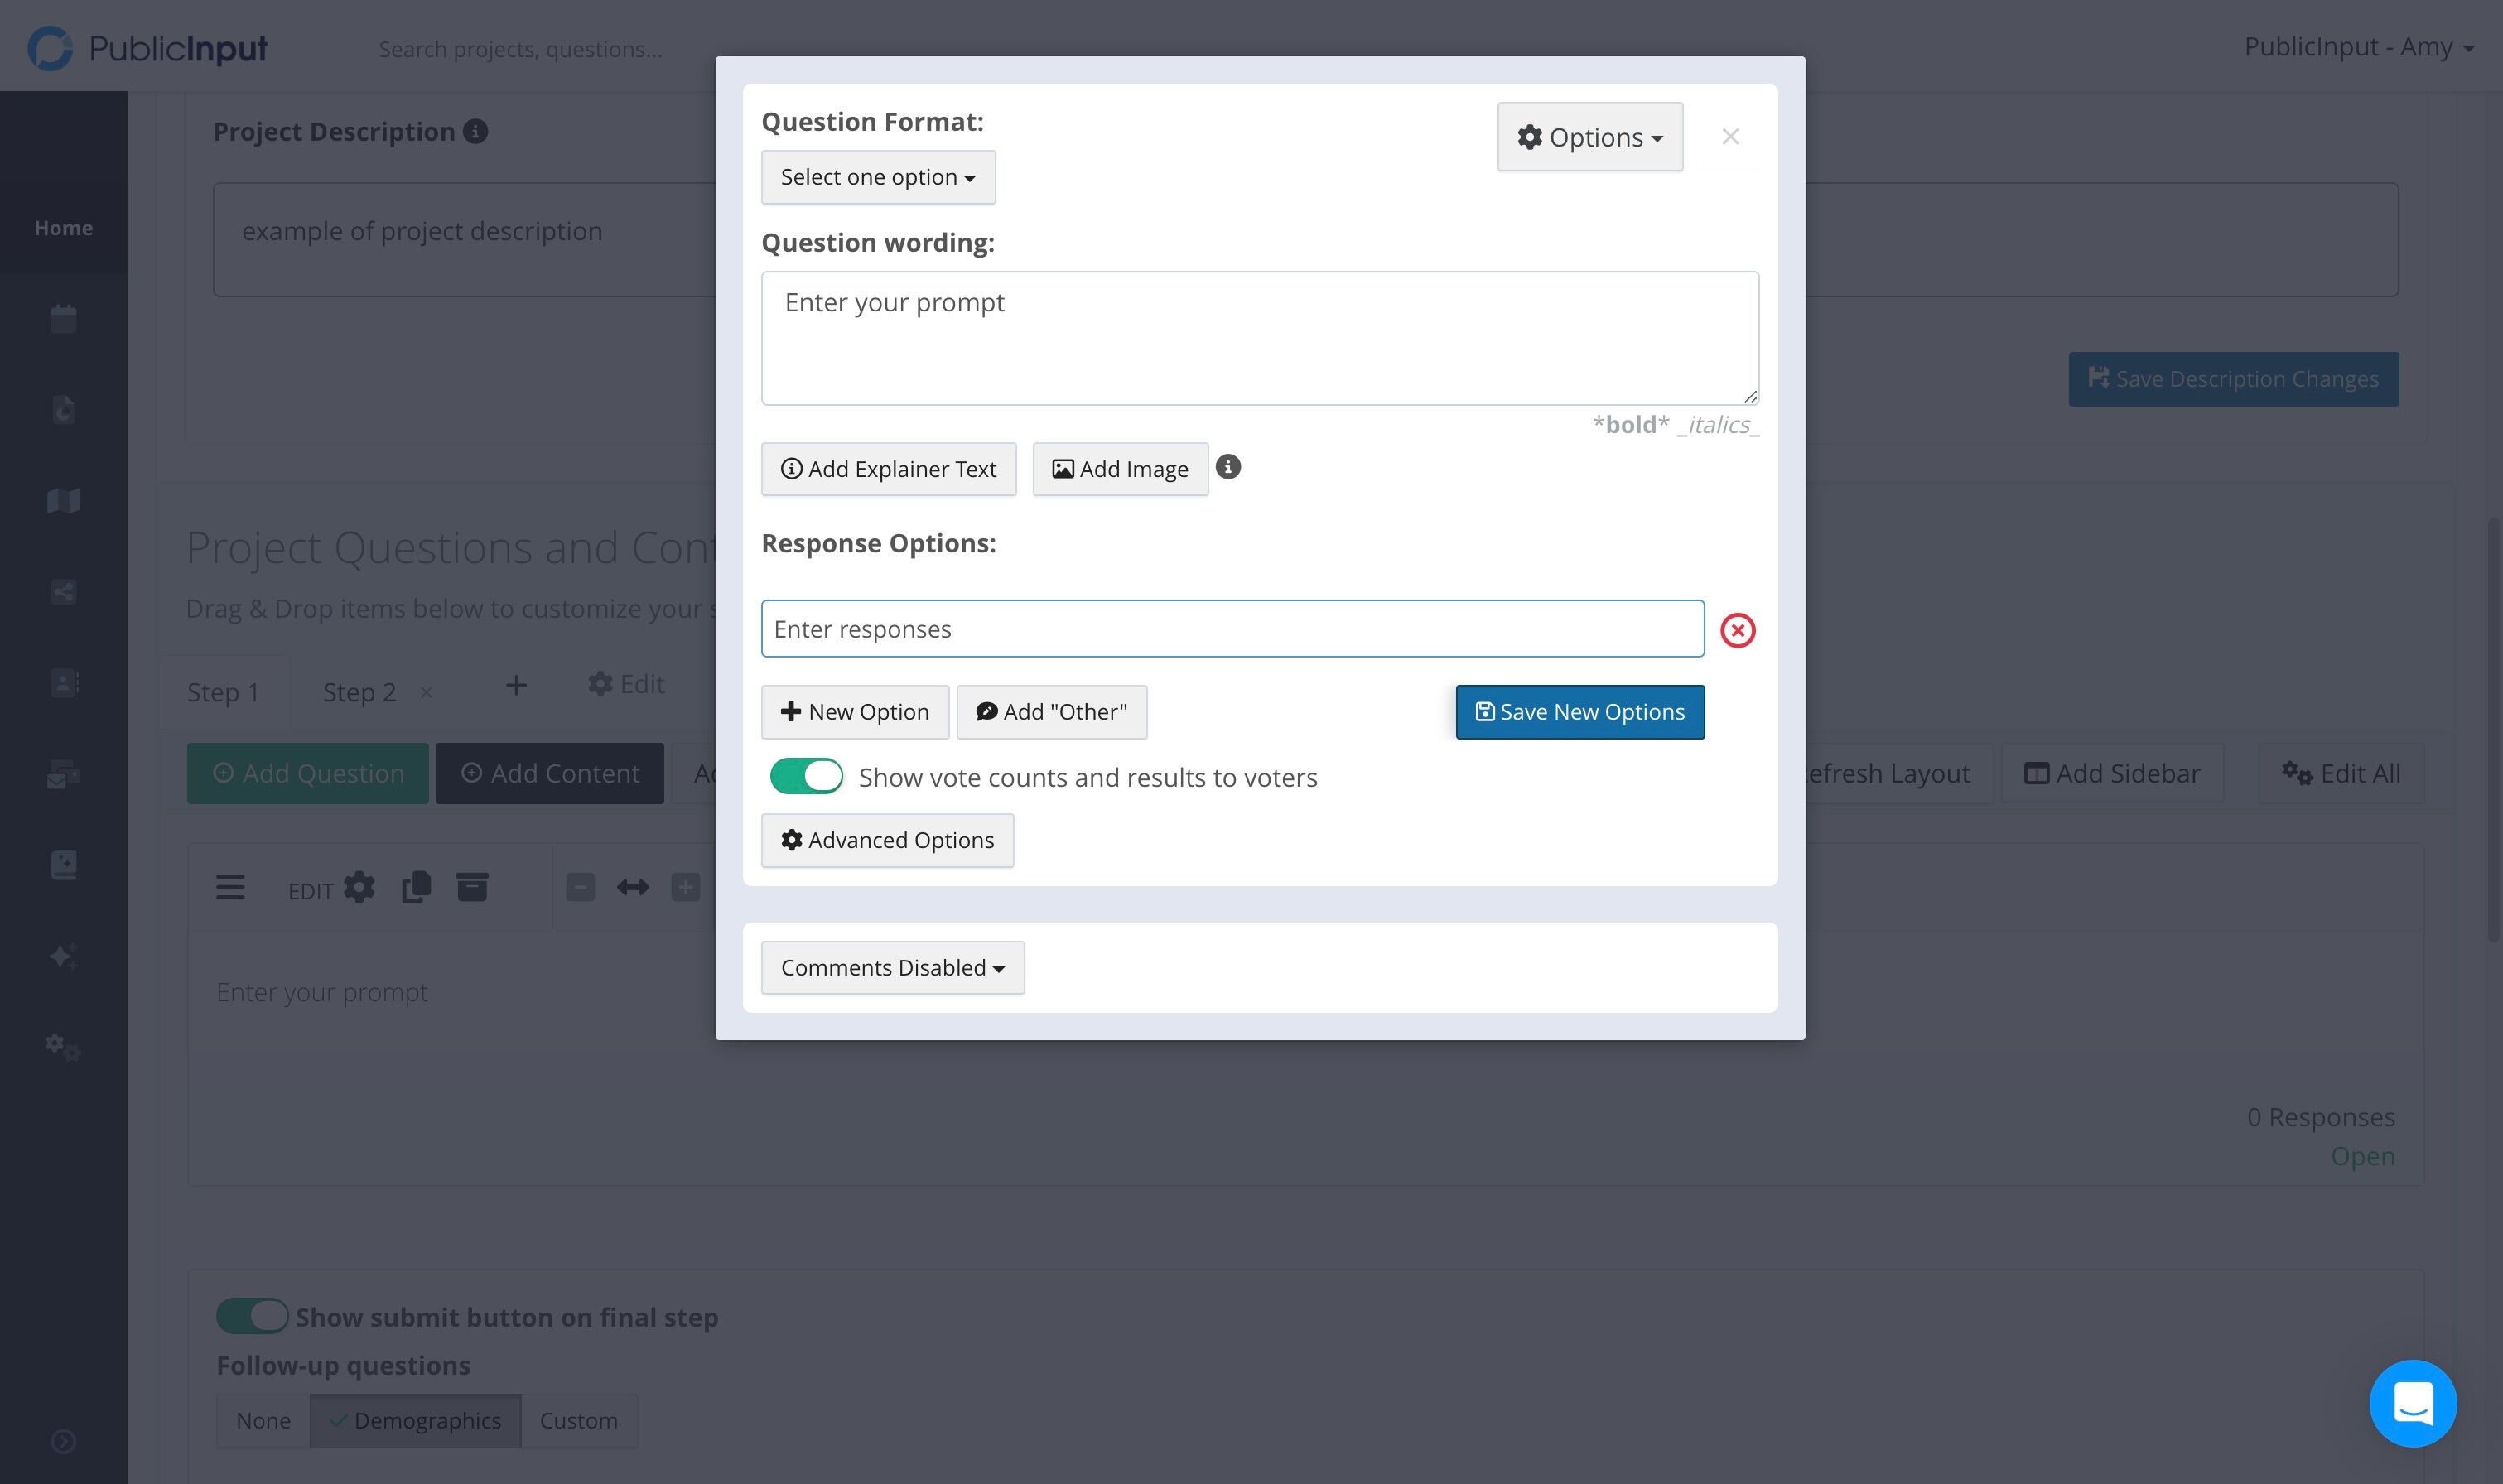Switch to the Step 1 tab
The image size is (2503, 1484).
[223, 692]
